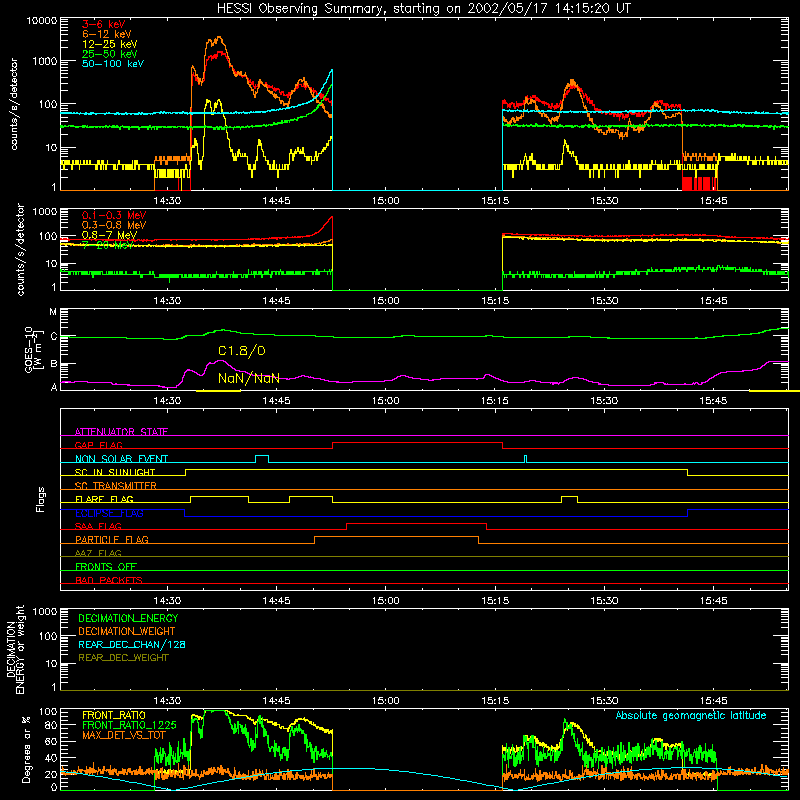
Task: Select the DECIMATION_ENERGY legend label
Action: pyautogui.click(x=128, y=618)
